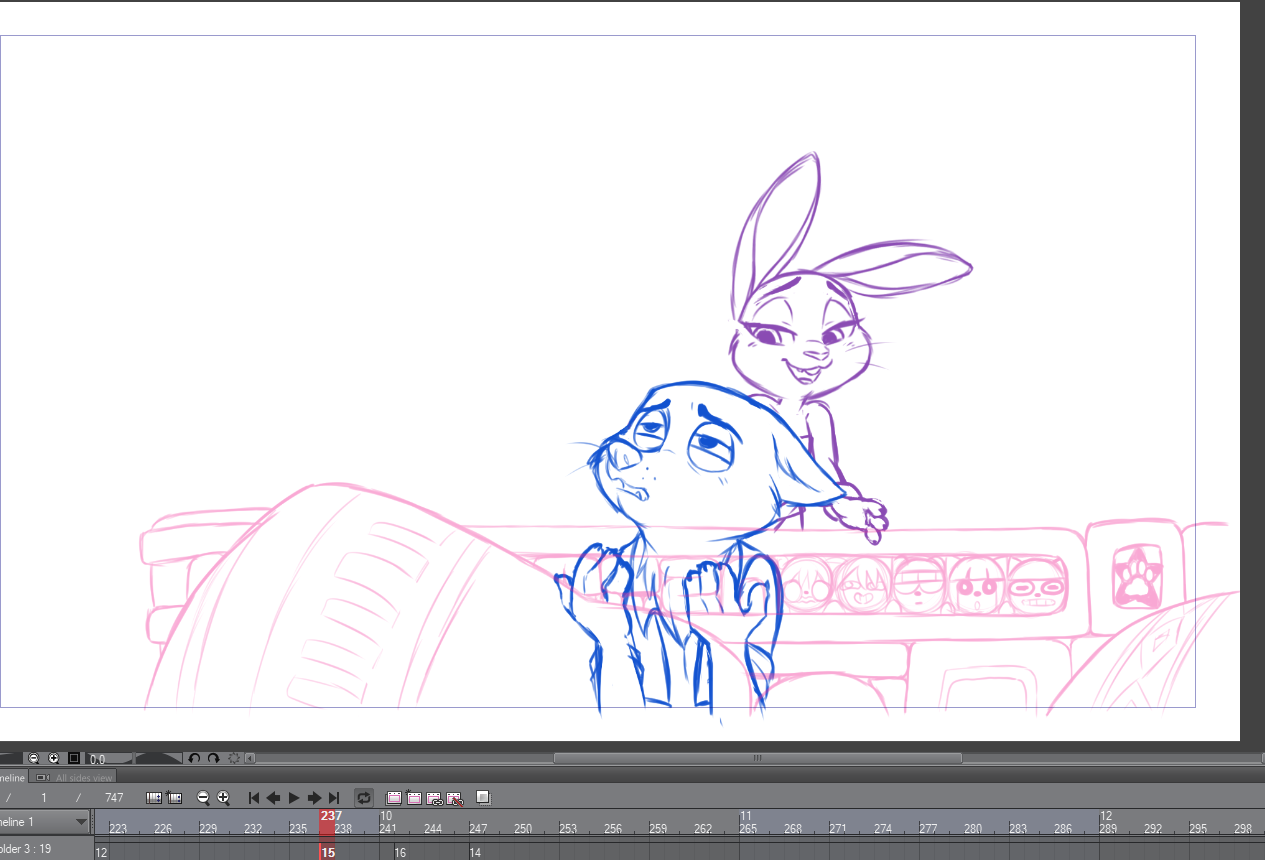
Task: Open the Timeline 1 dropdown
Action: click(x=81, y=823)
